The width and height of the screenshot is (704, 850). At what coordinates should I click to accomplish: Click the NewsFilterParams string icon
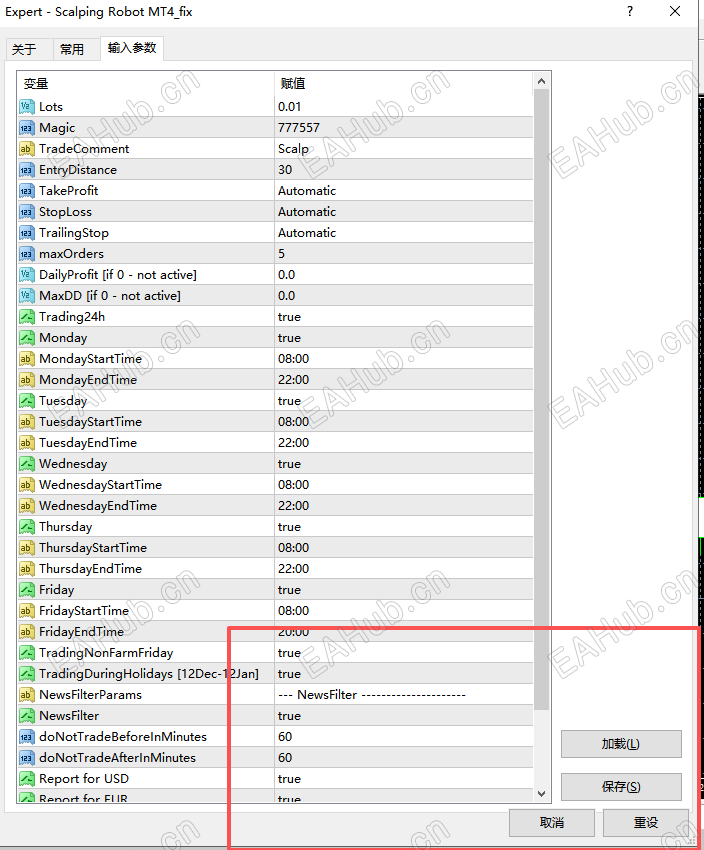tap(27, 695)
